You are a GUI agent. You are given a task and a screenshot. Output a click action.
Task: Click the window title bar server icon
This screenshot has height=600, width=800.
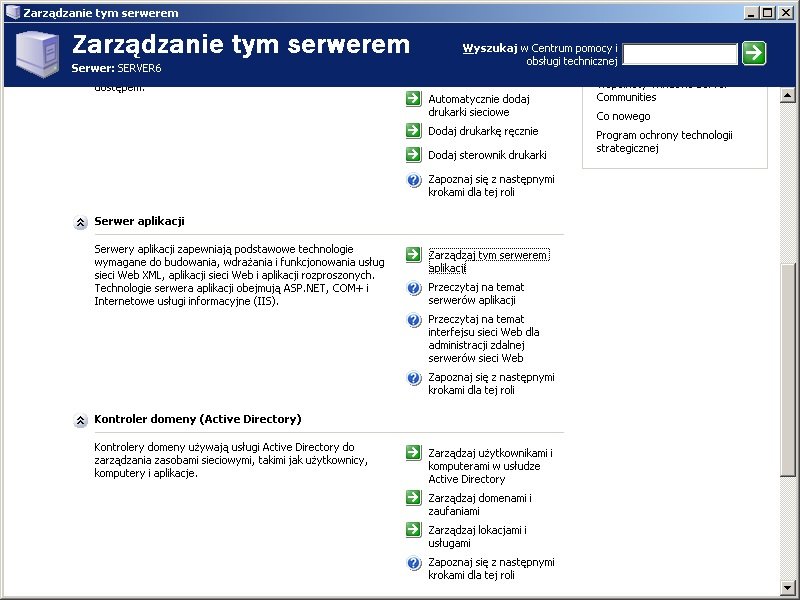[x=12, y=12]
